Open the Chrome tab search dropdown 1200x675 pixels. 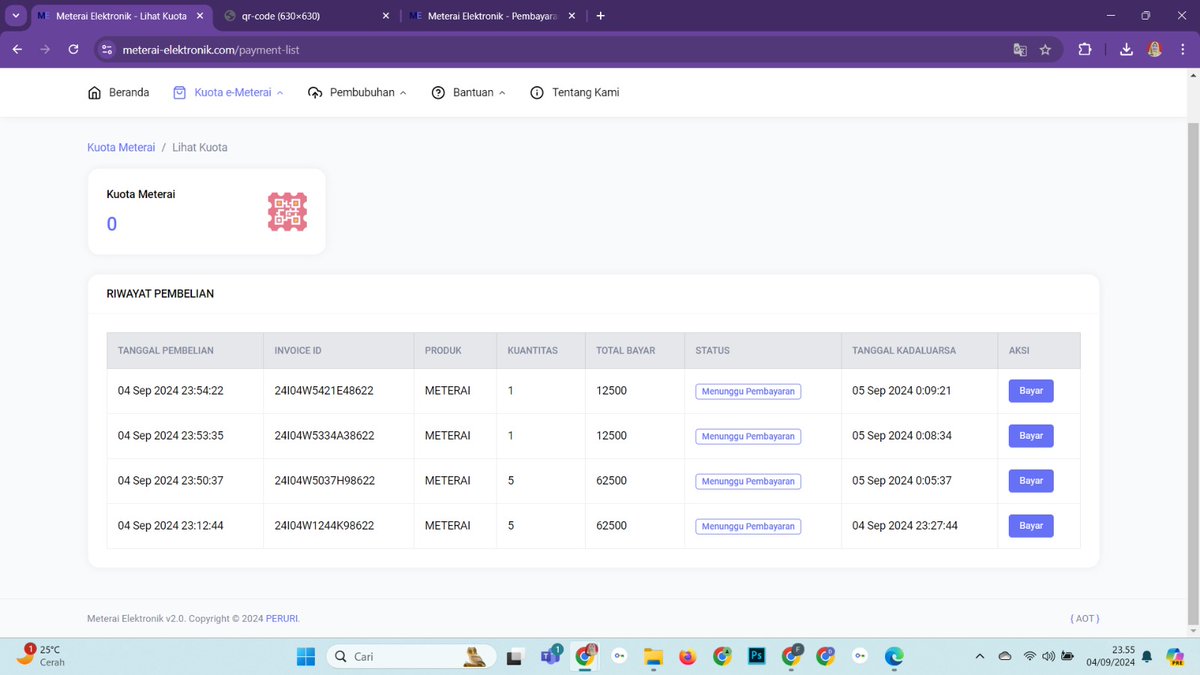(15, 15)
